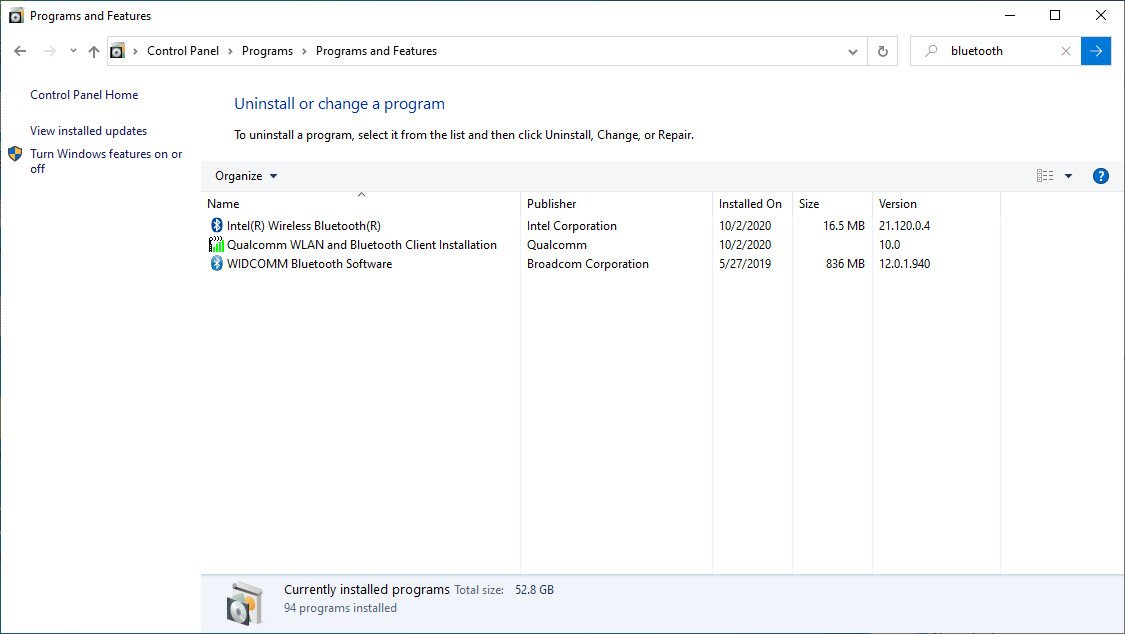Sort by the Version column header

(936, 204)
